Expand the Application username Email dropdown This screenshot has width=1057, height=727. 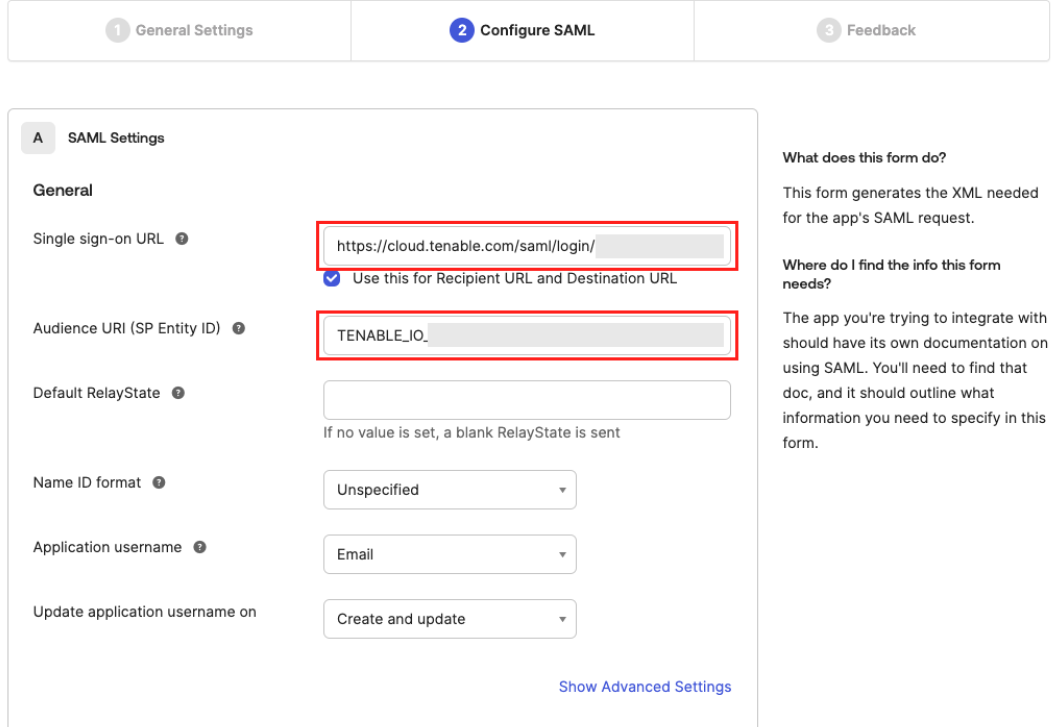[x=449, y=554]
